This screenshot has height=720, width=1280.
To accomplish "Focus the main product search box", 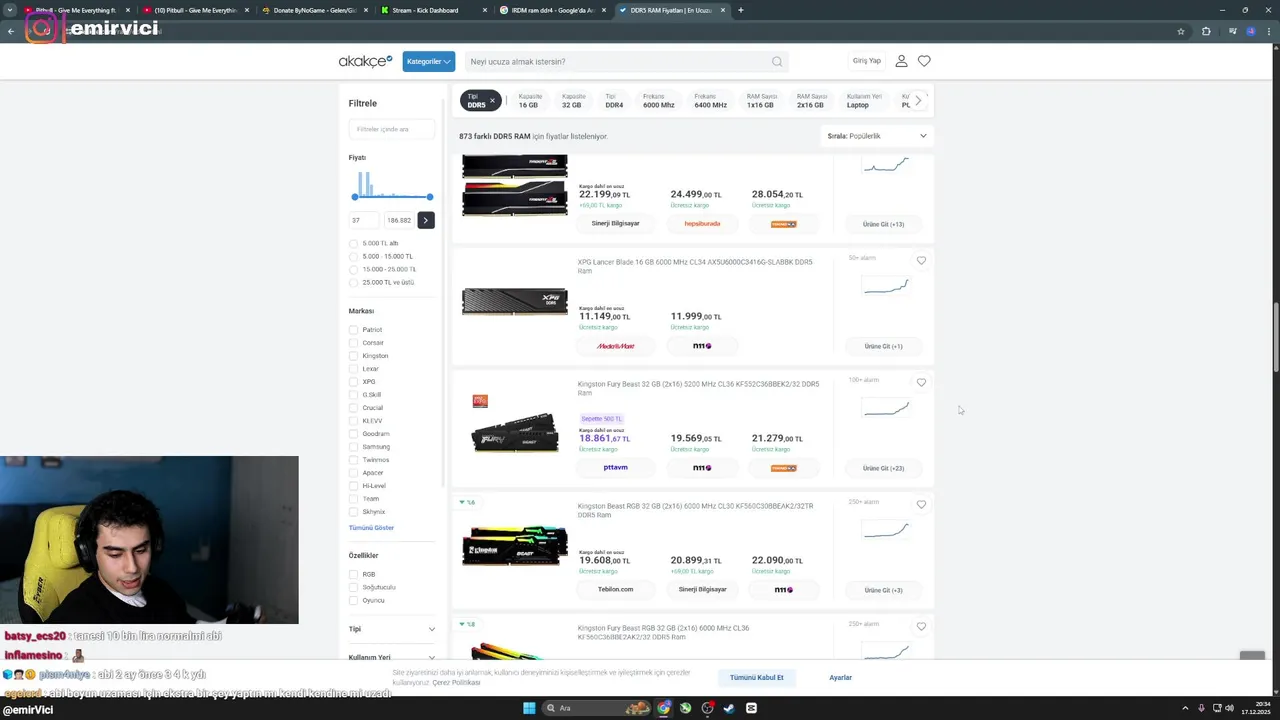I will [627, 62].
